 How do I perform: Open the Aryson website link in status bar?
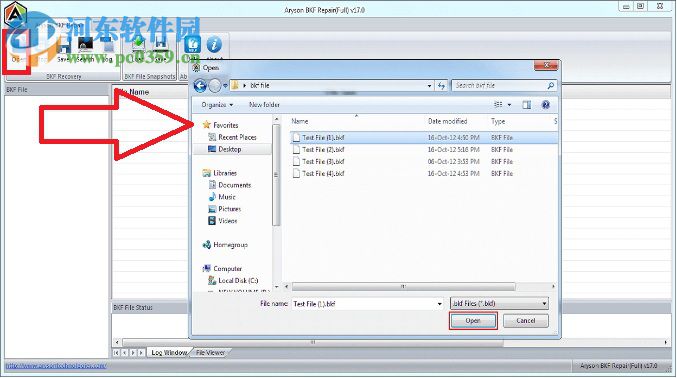pos(56,366)
